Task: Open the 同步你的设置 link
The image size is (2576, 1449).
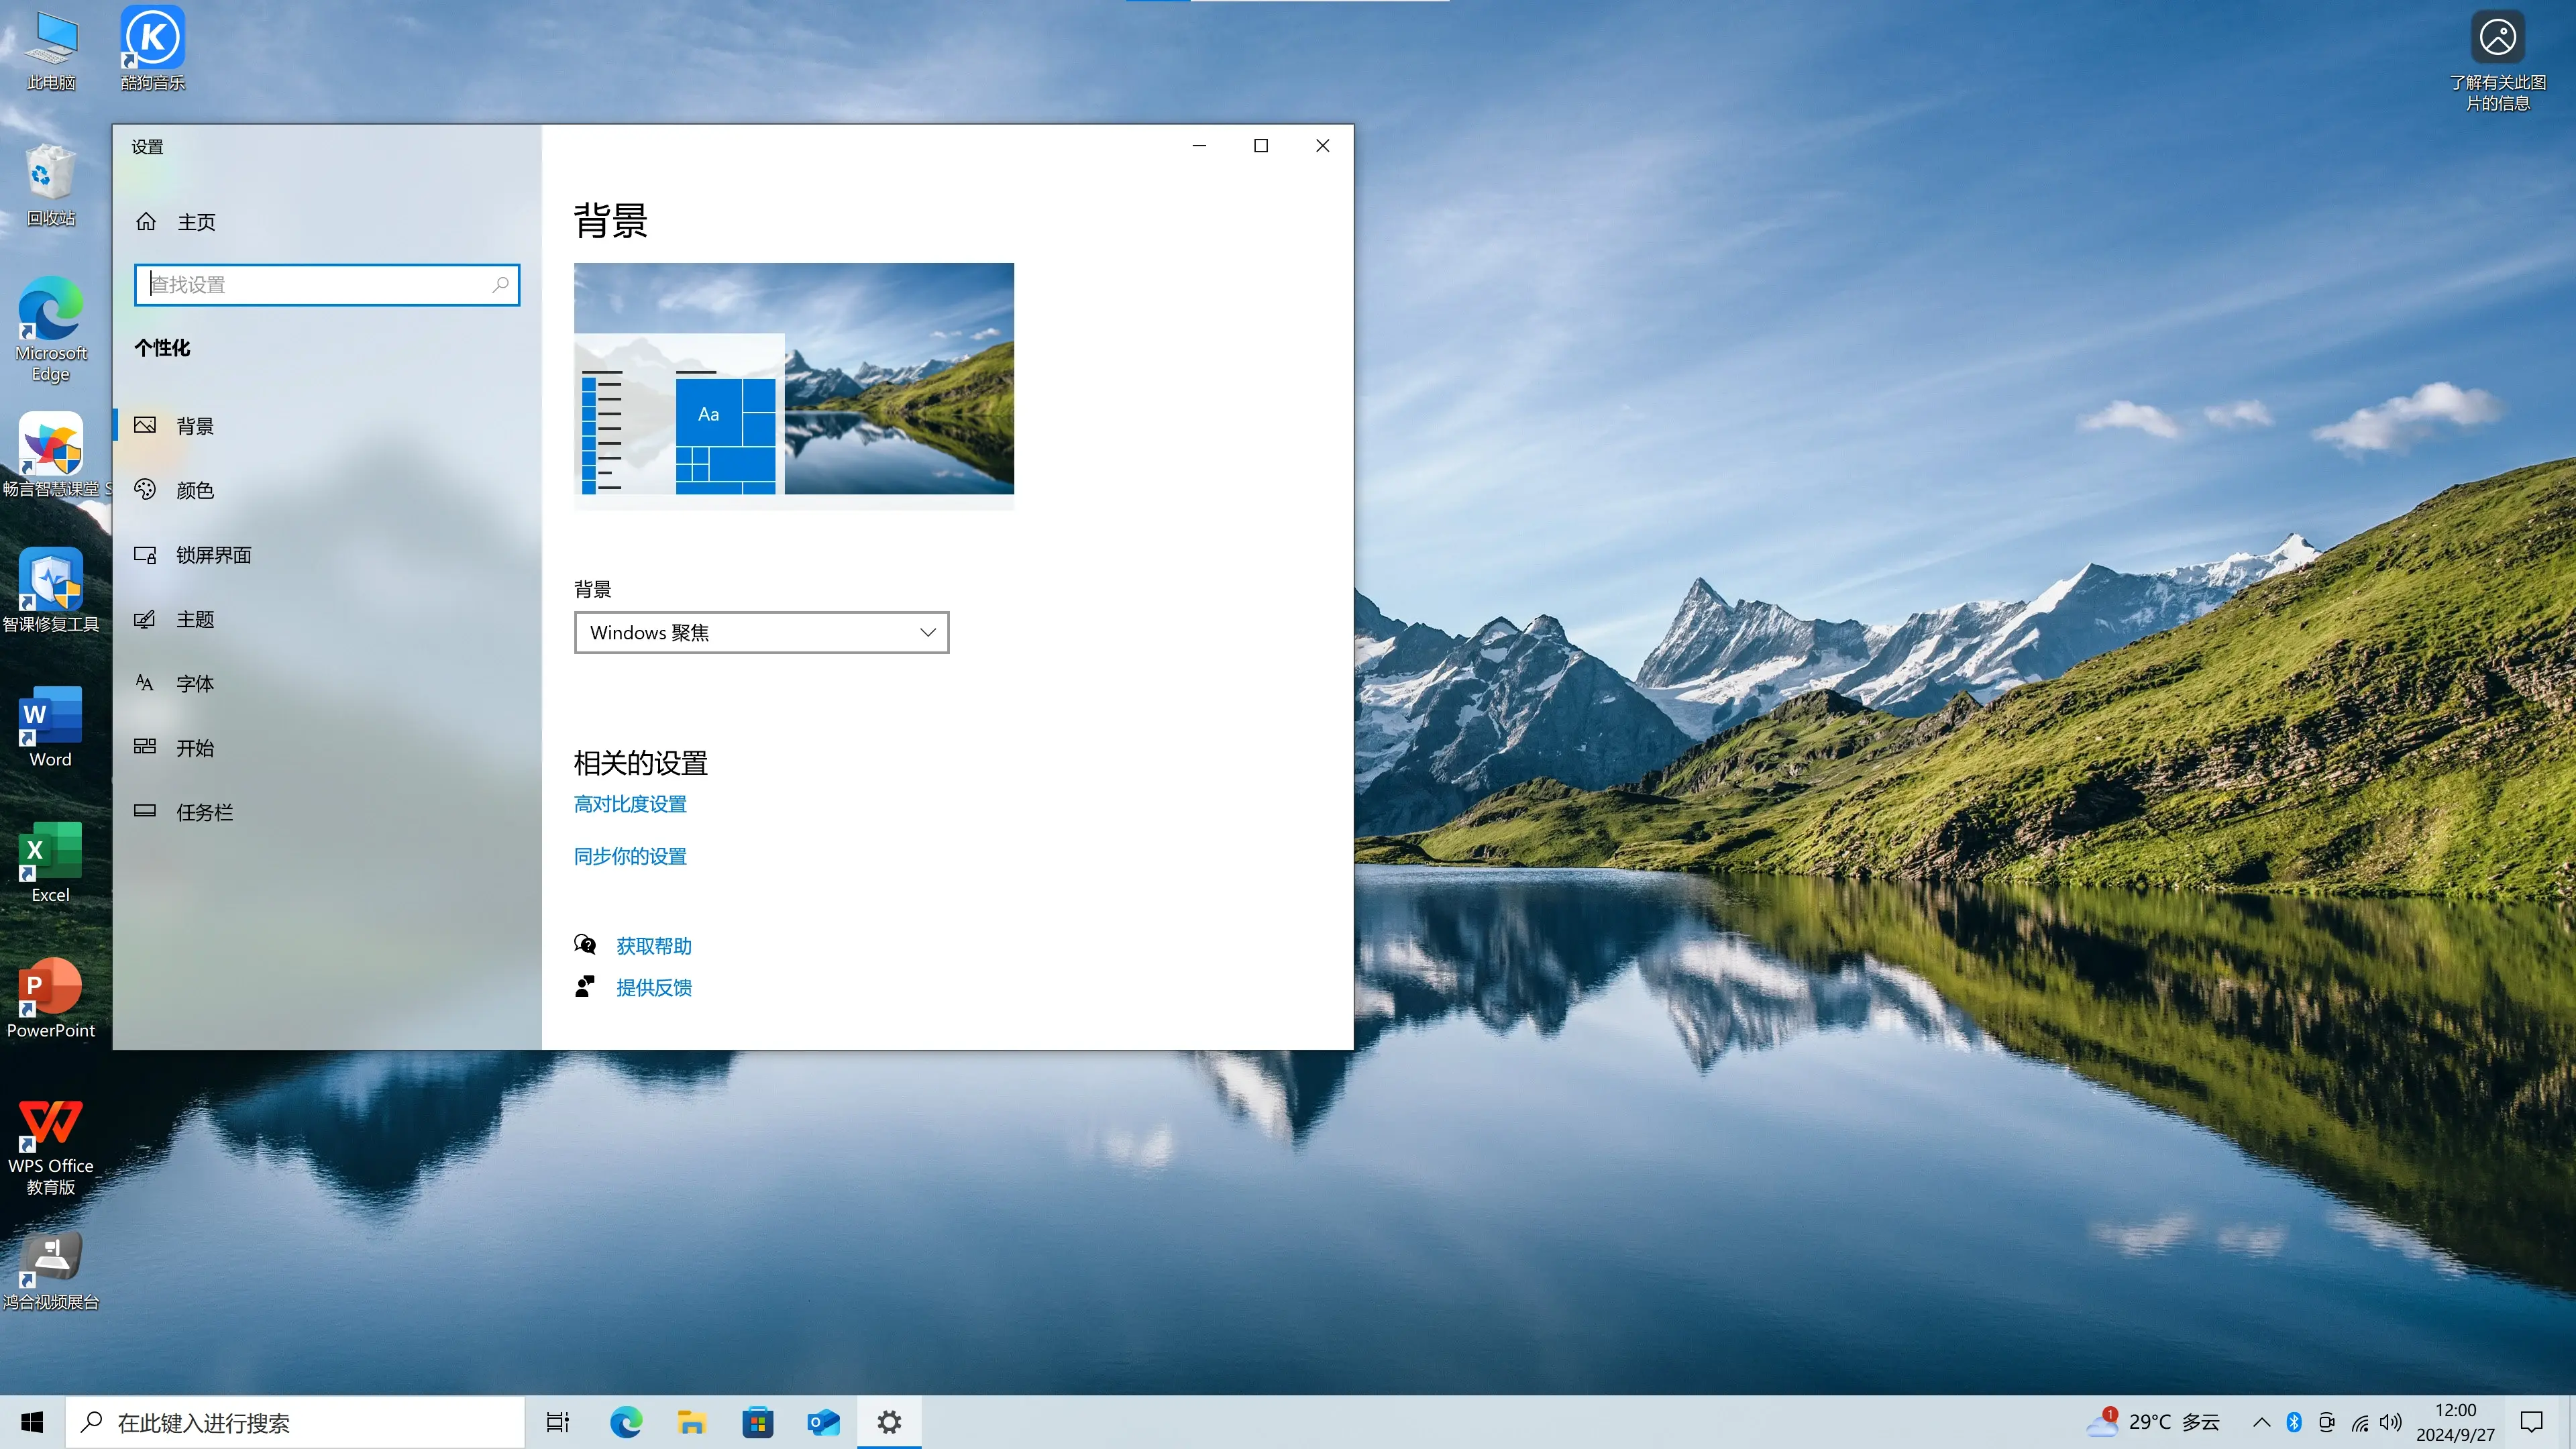Action: pos(630,856)
